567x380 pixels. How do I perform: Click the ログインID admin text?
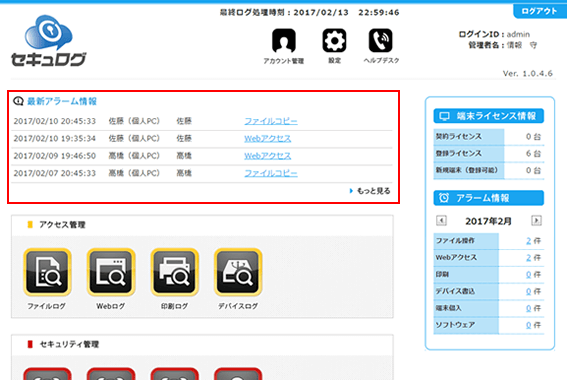click(x=494, y=34)
